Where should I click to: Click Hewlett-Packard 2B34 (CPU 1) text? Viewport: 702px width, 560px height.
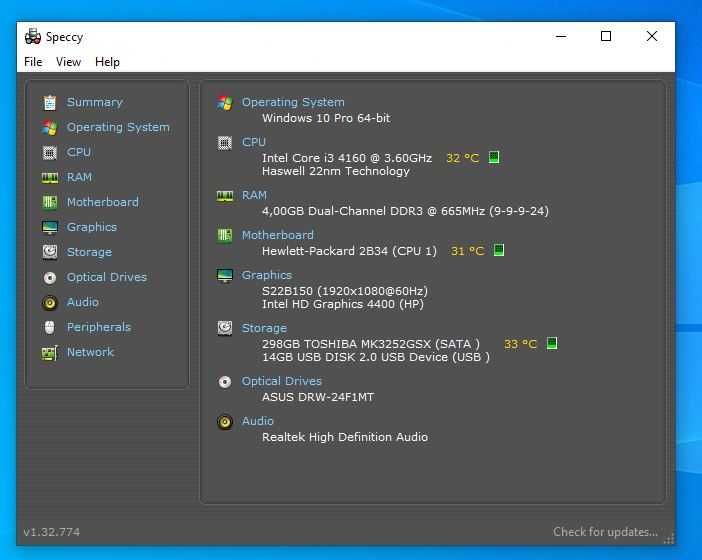349,251
